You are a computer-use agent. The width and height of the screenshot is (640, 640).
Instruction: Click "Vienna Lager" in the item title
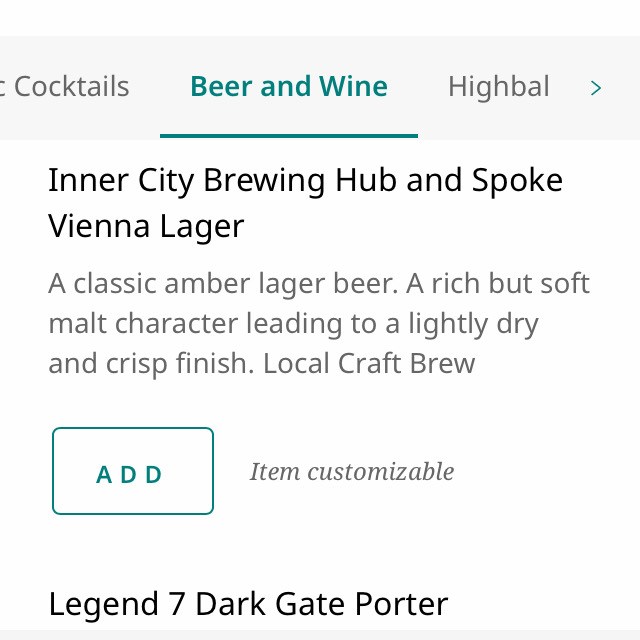146,227
